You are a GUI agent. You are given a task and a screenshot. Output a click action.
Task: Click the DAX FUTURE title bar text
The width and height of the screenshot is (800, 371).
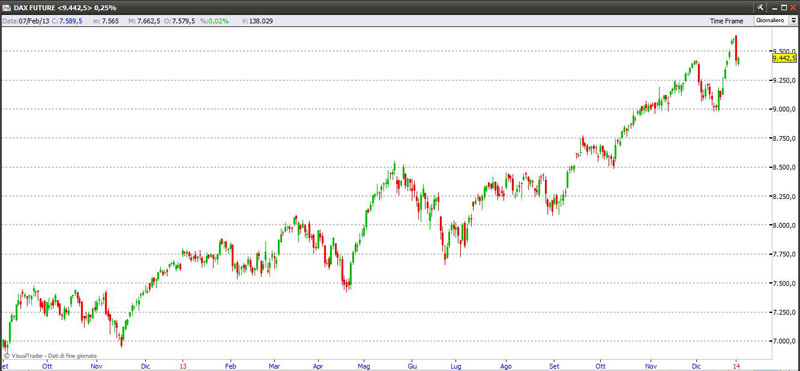pyautogui.click(x=65, y=8)
